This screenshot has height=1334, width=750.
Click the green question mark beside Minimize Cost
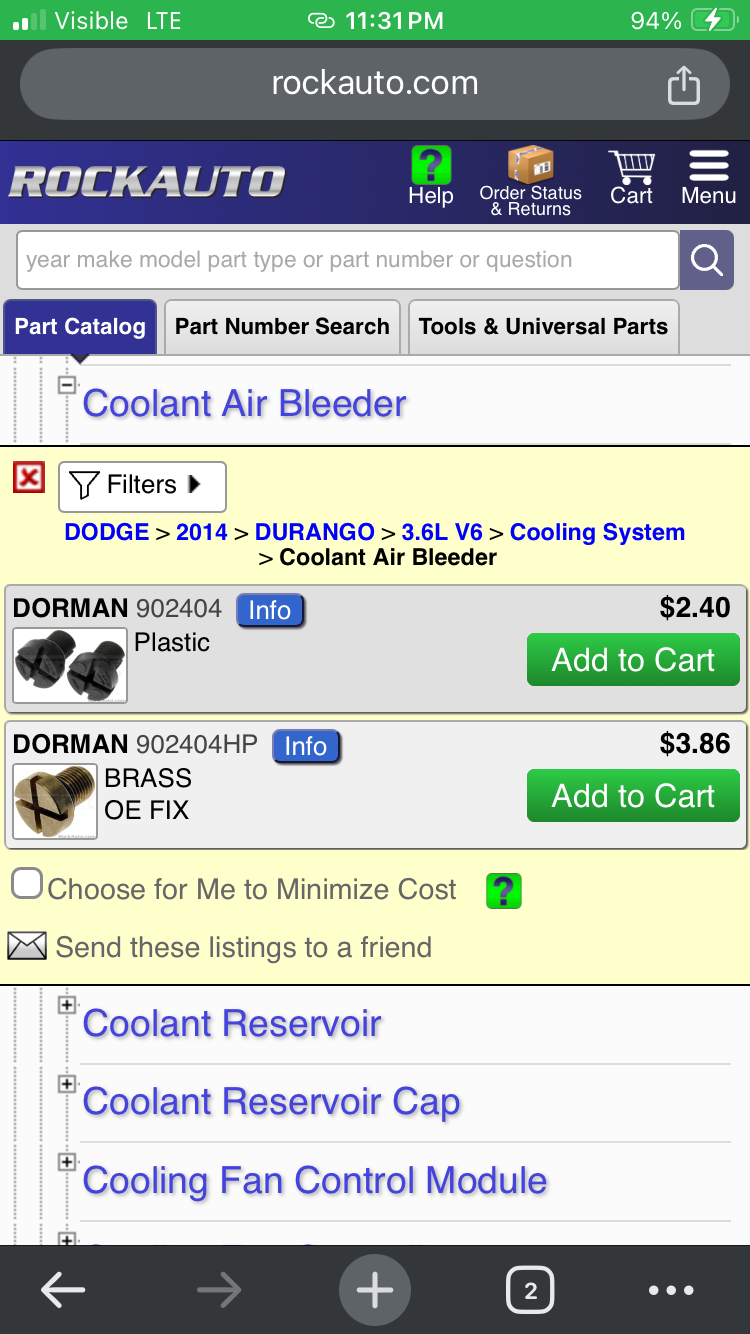[504, 890]
